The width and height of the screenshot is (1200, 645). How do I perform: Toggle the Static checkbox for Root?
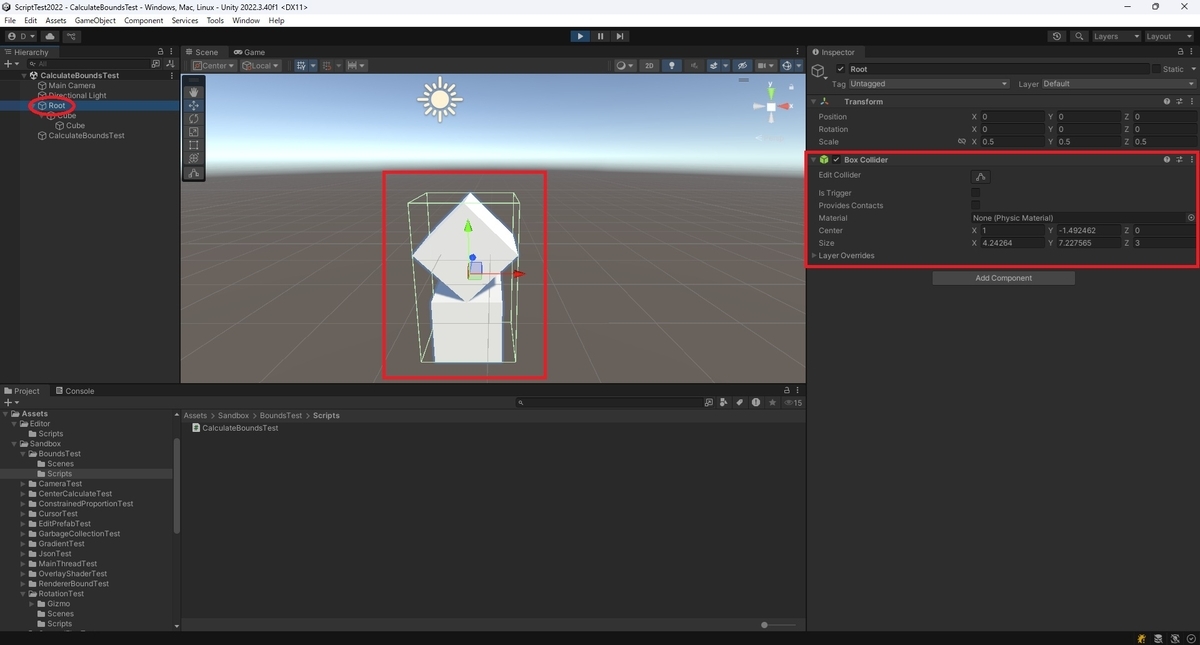pos(1156,69)
